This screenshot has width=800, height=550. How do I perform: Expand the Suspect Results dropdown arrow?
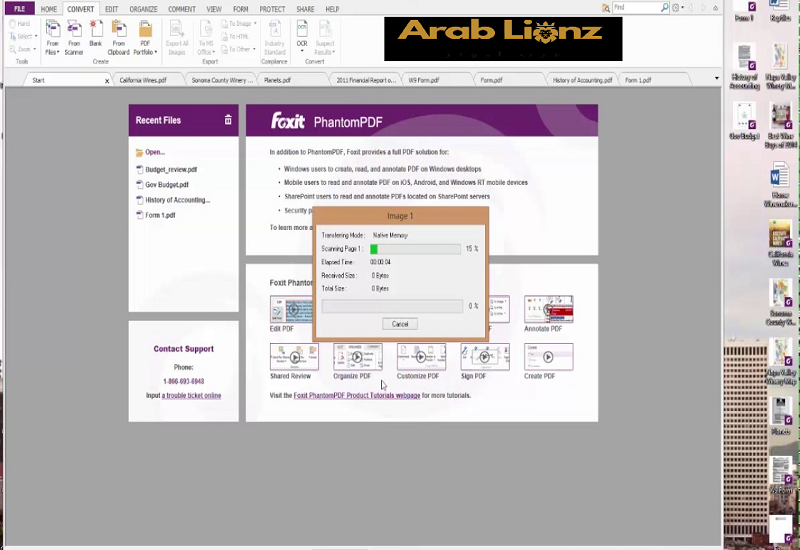coord(334,52)
